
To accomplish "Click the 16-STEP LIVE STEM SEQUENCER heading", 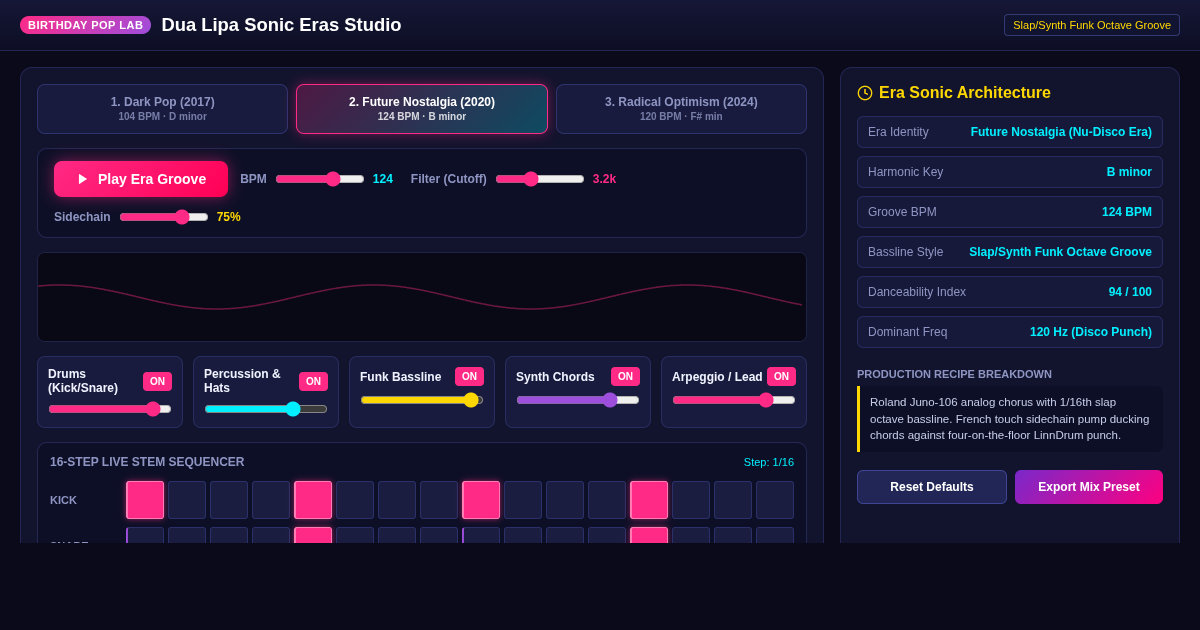I will [x=147, y=462].
